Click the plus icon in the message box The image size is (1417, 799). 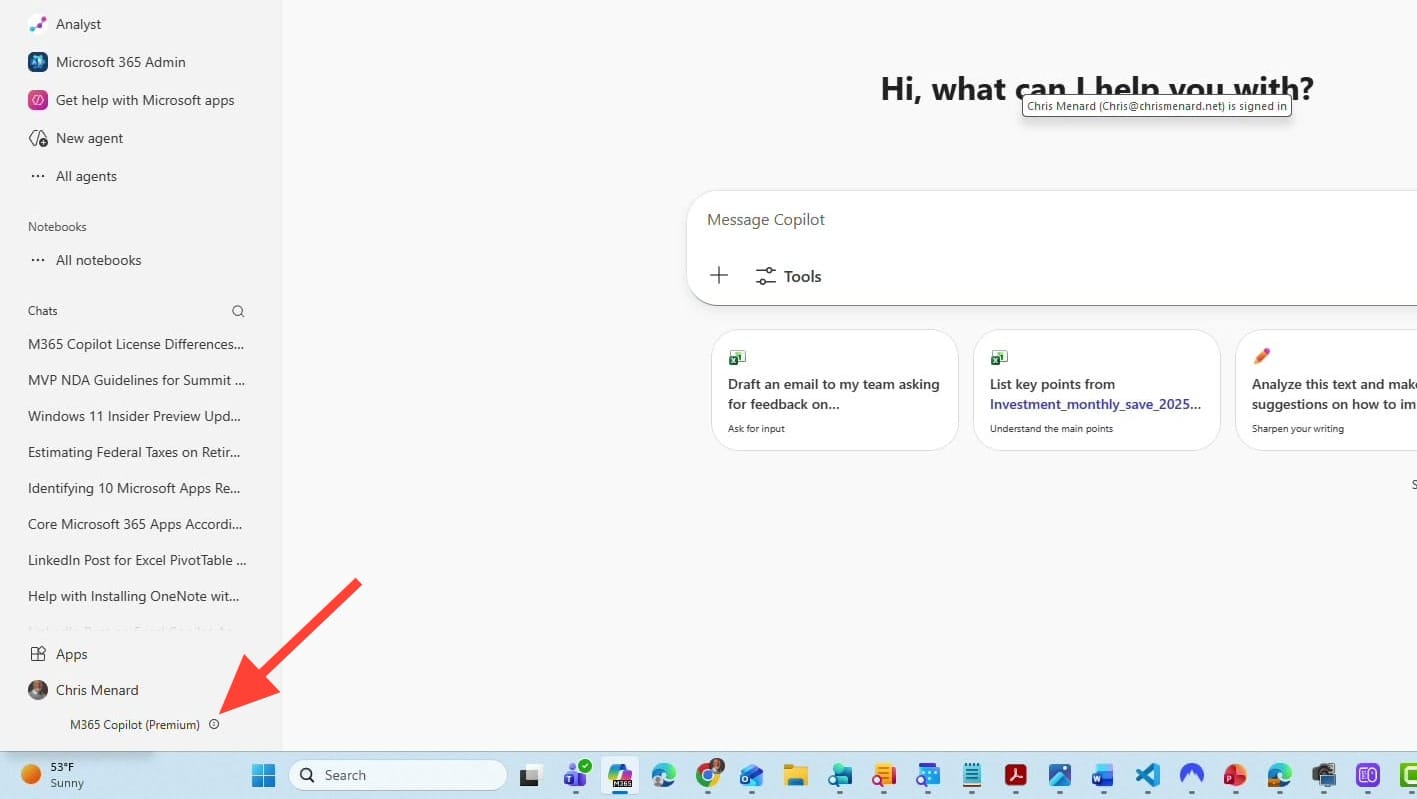click(719, 275)
